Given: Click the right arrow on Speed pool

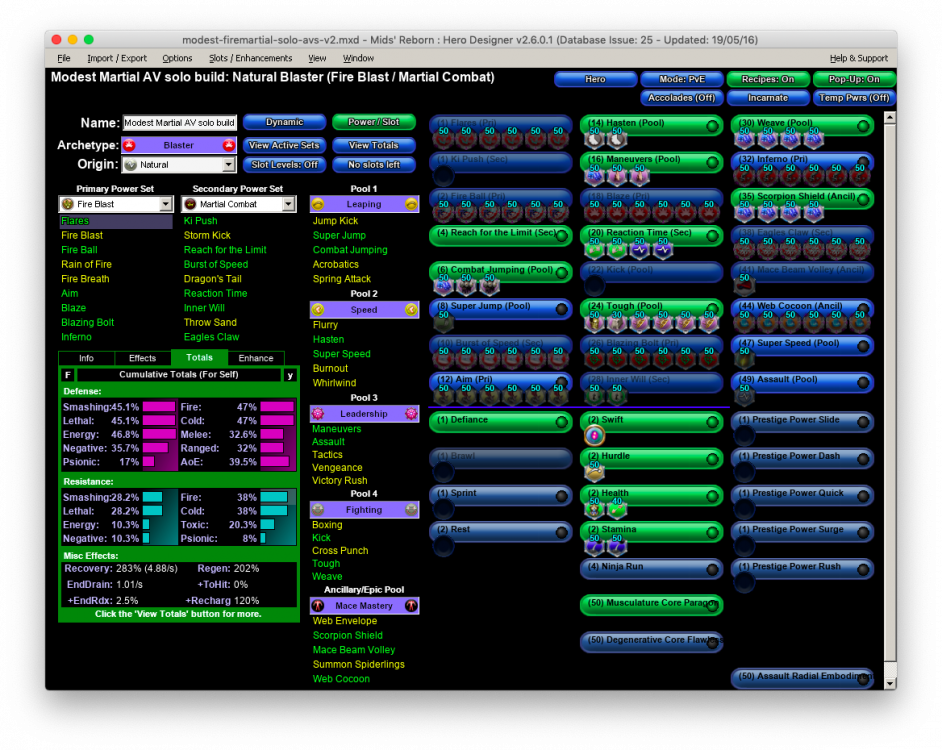Looking at the screenshot, I should click(410, 310).
